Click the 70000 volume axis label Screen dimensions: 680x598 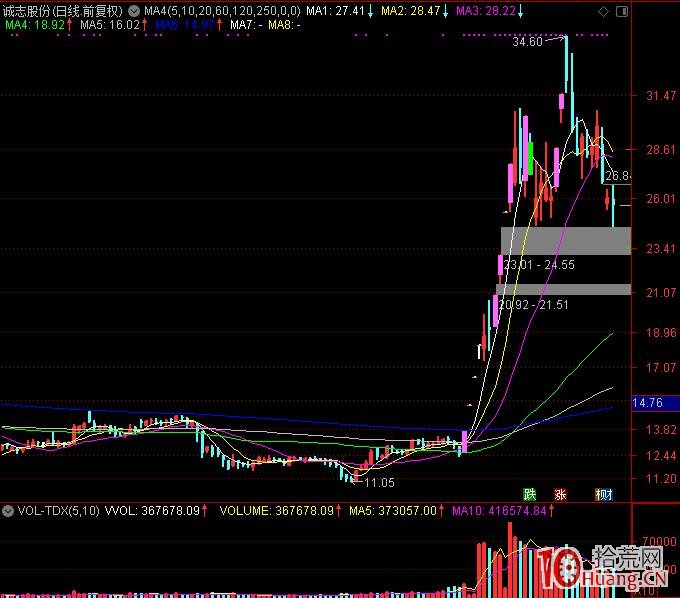[x=659, y=541]
